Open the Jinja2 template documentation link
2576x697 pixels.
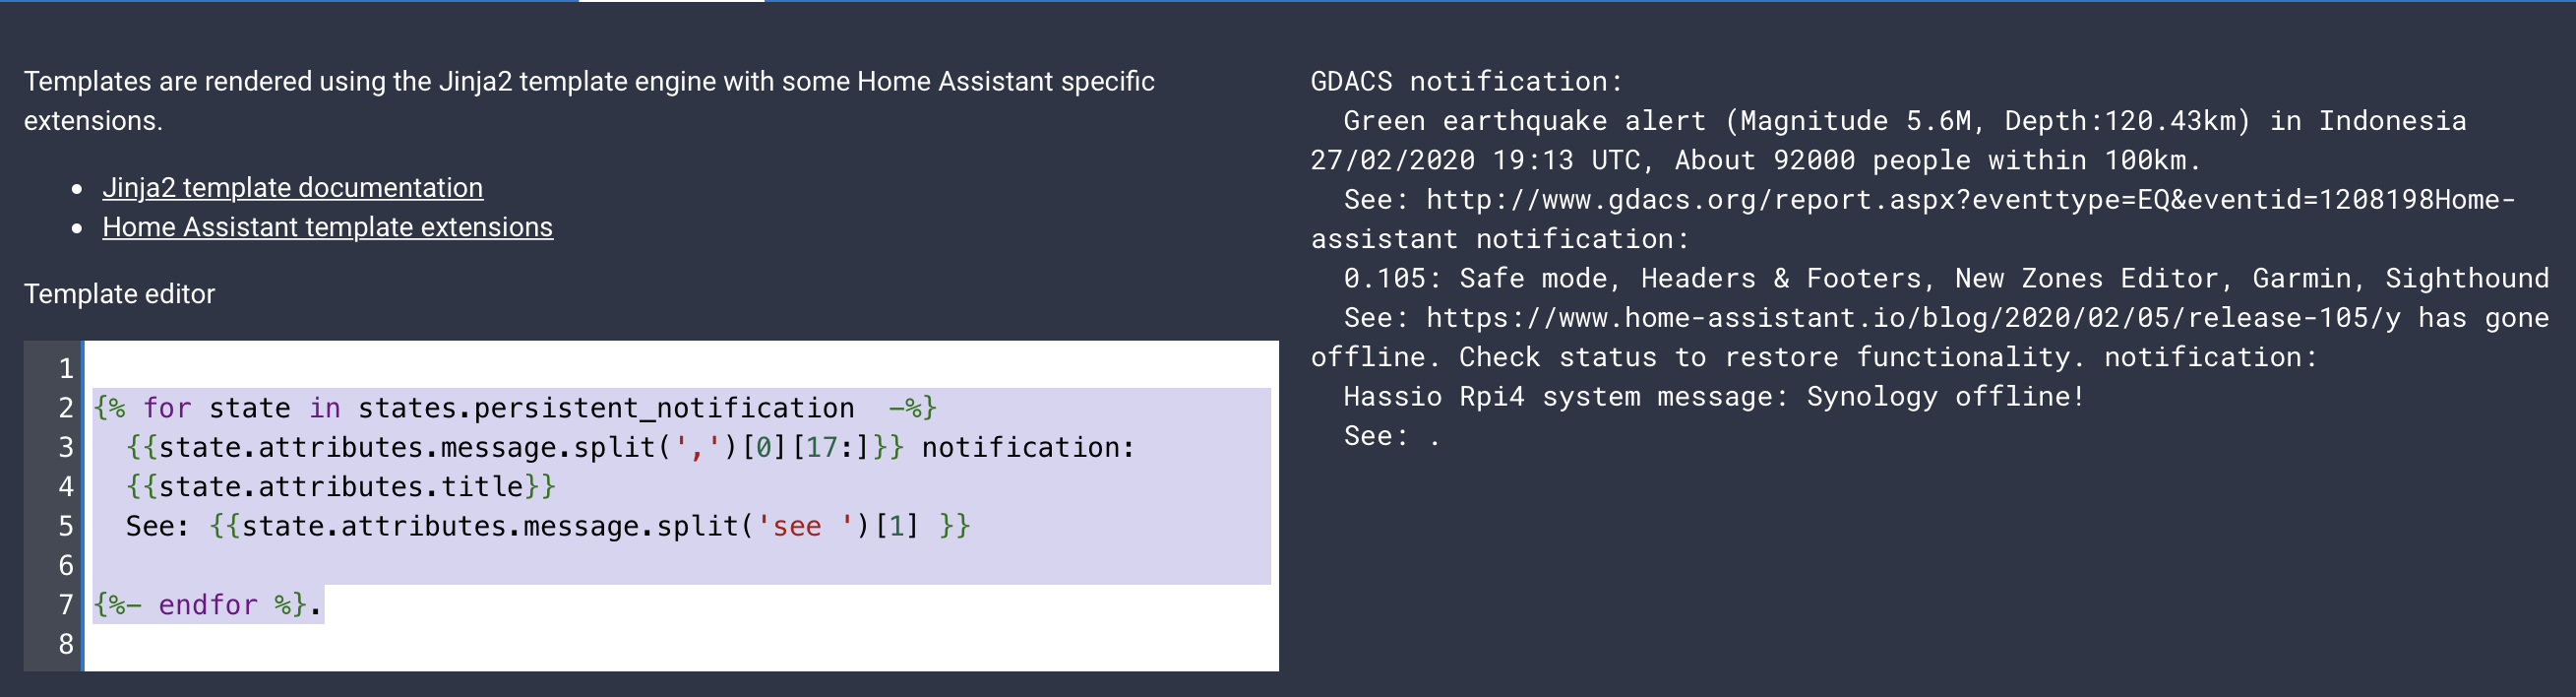(x=291, y=187)
